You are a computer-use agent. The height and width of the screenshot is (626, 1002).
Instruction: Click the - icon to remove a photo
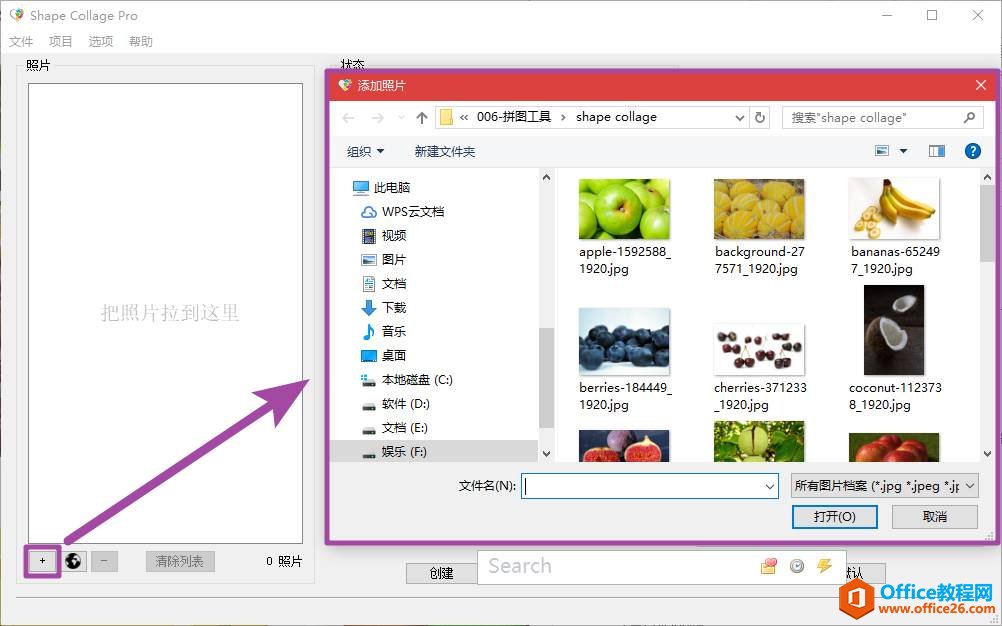click(103, 561)
